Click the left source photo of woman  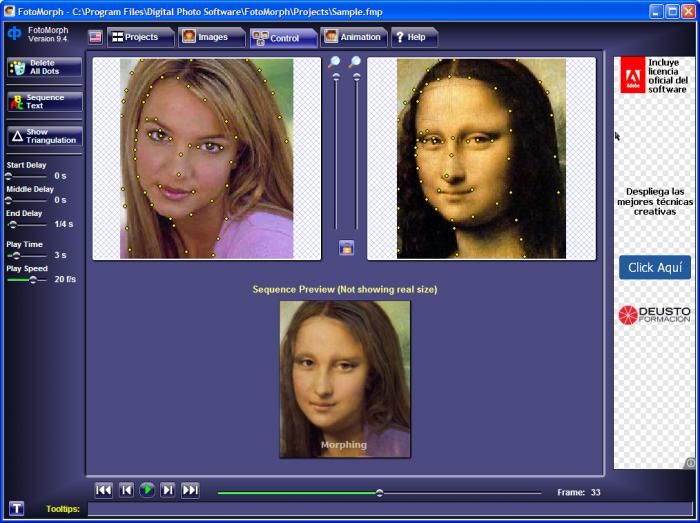(x=207, y=158)
